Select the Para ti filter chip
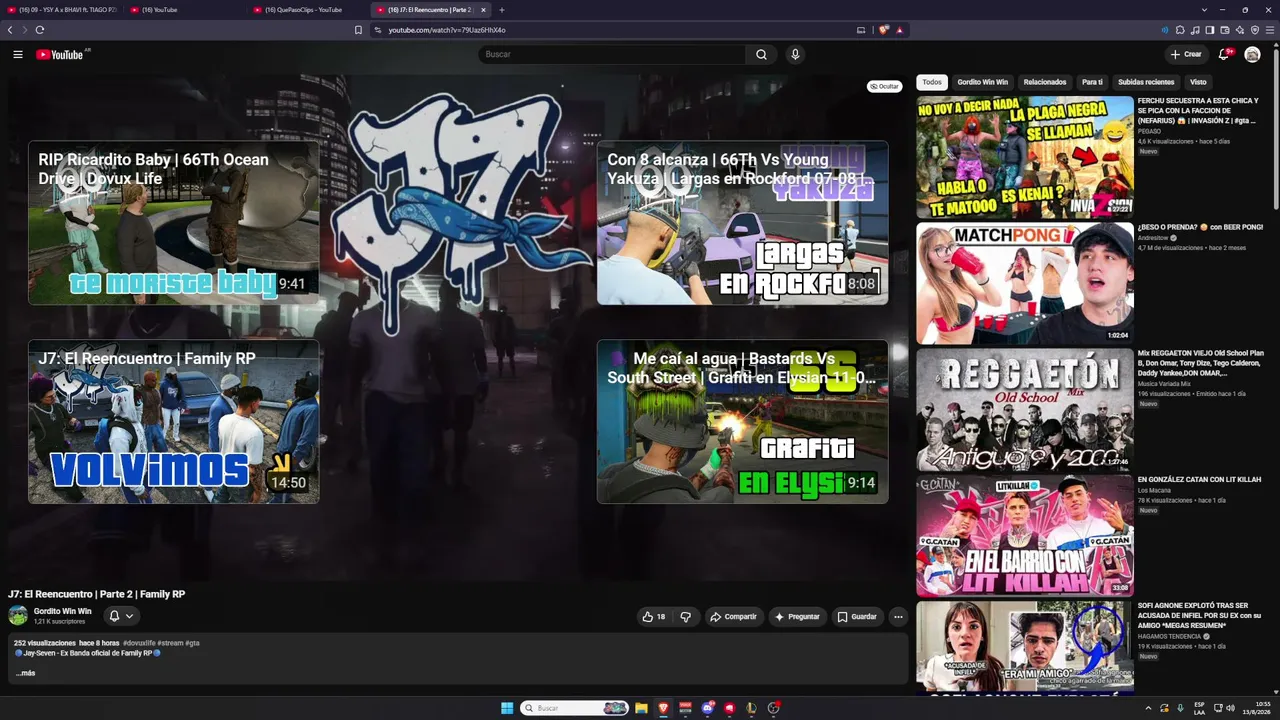Image resolution: width=1280 pixels, height=720 pixels. tap(1092, 82)
